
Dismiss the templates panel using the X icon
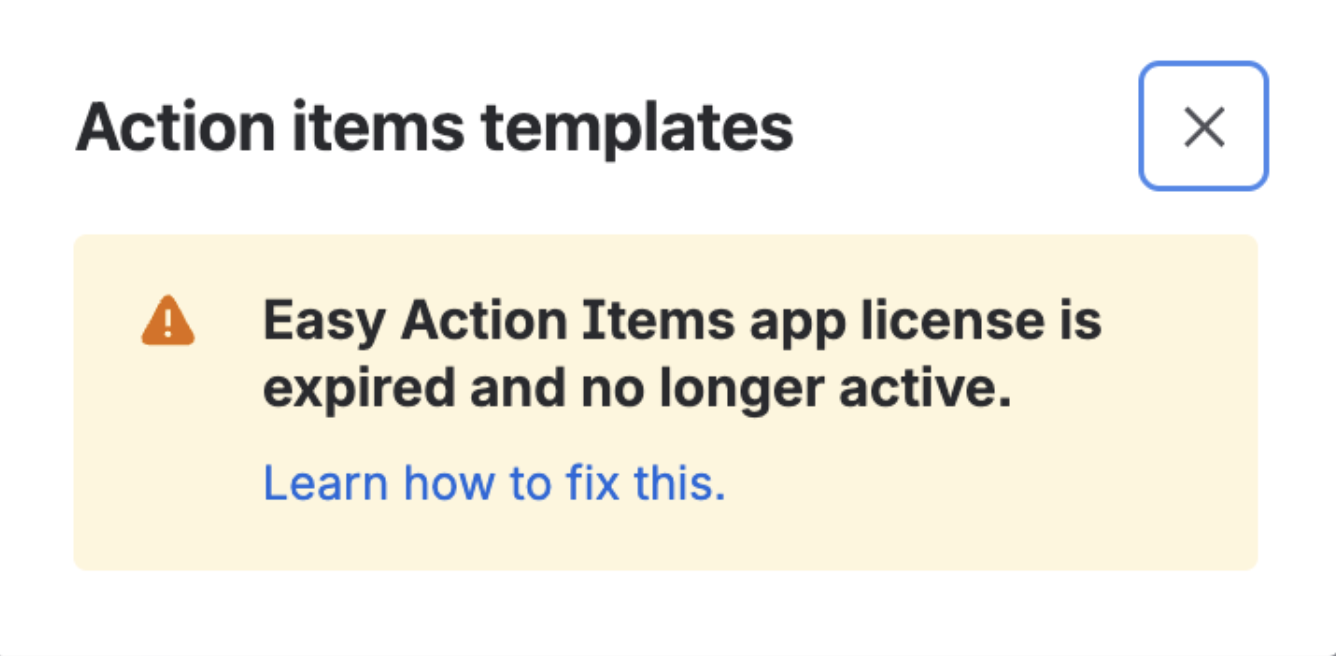click(x=1204, y=127)
